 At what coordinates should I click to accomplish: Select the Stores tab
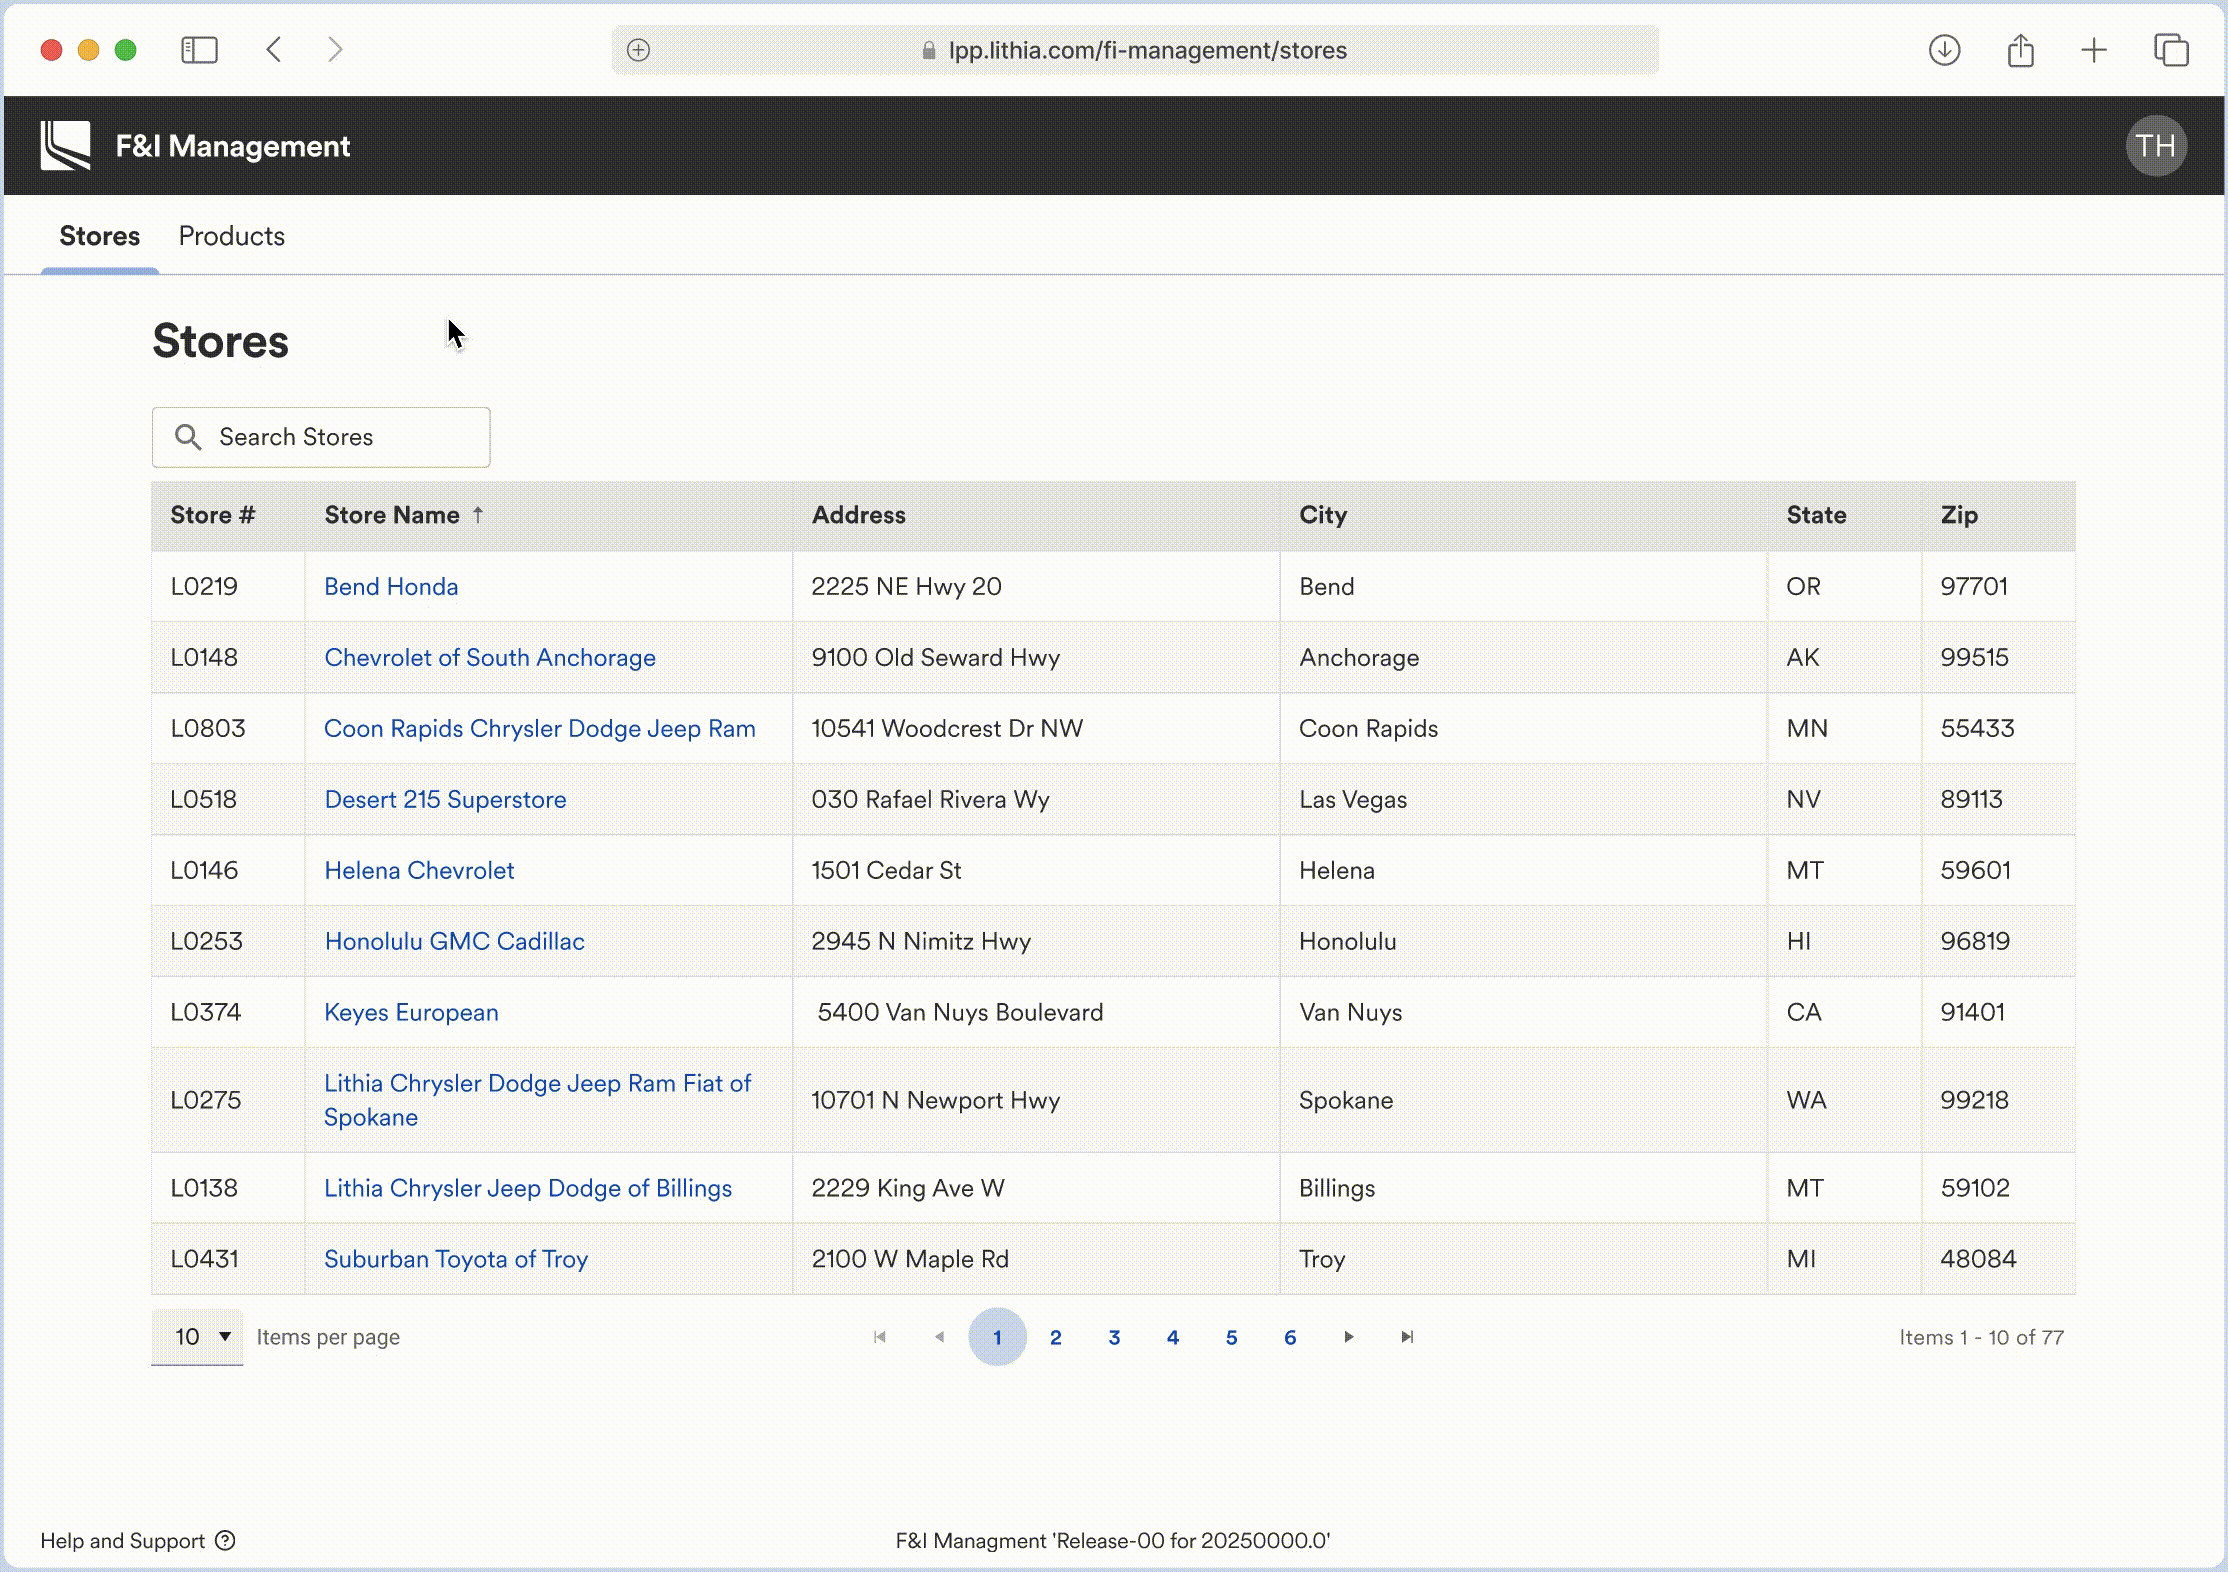coord(99,236)
